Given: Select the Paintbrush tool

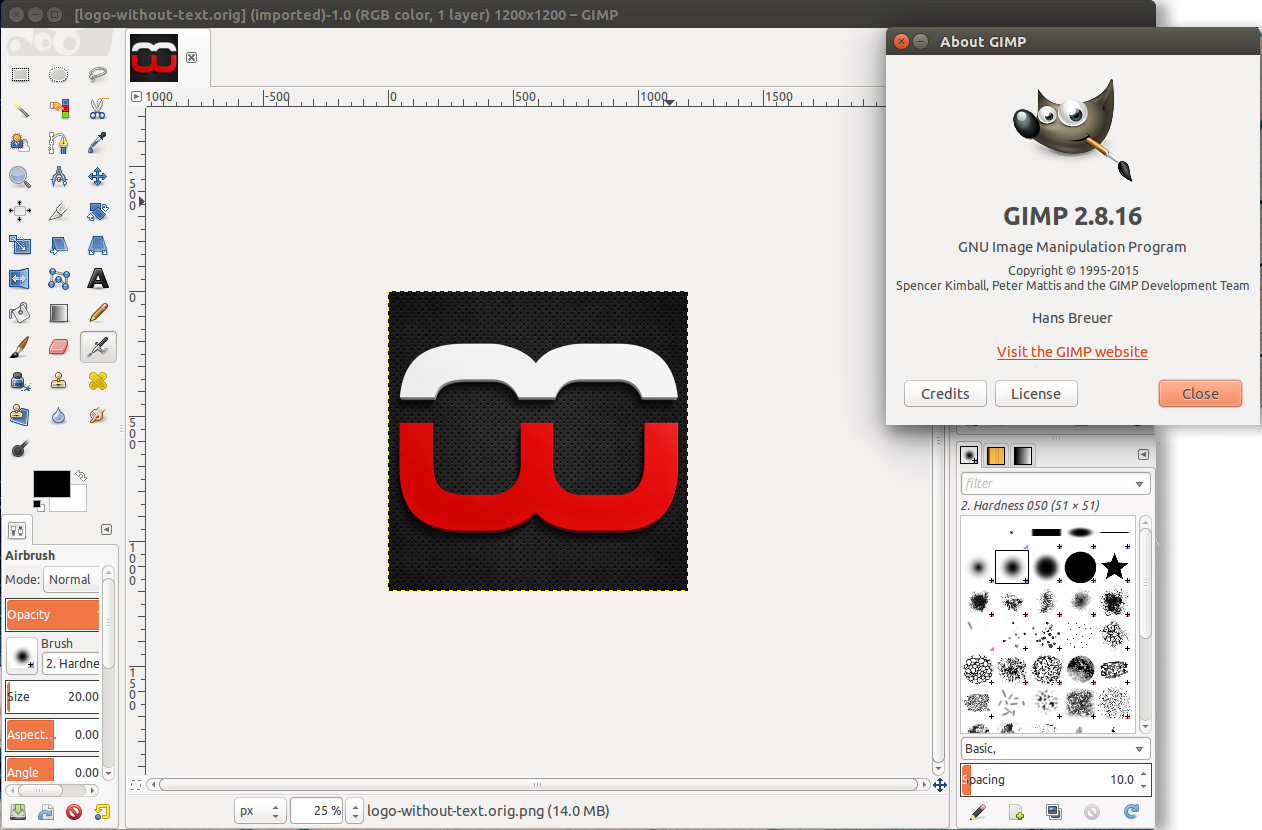Looking at the screenshot, I should [20, 347].
